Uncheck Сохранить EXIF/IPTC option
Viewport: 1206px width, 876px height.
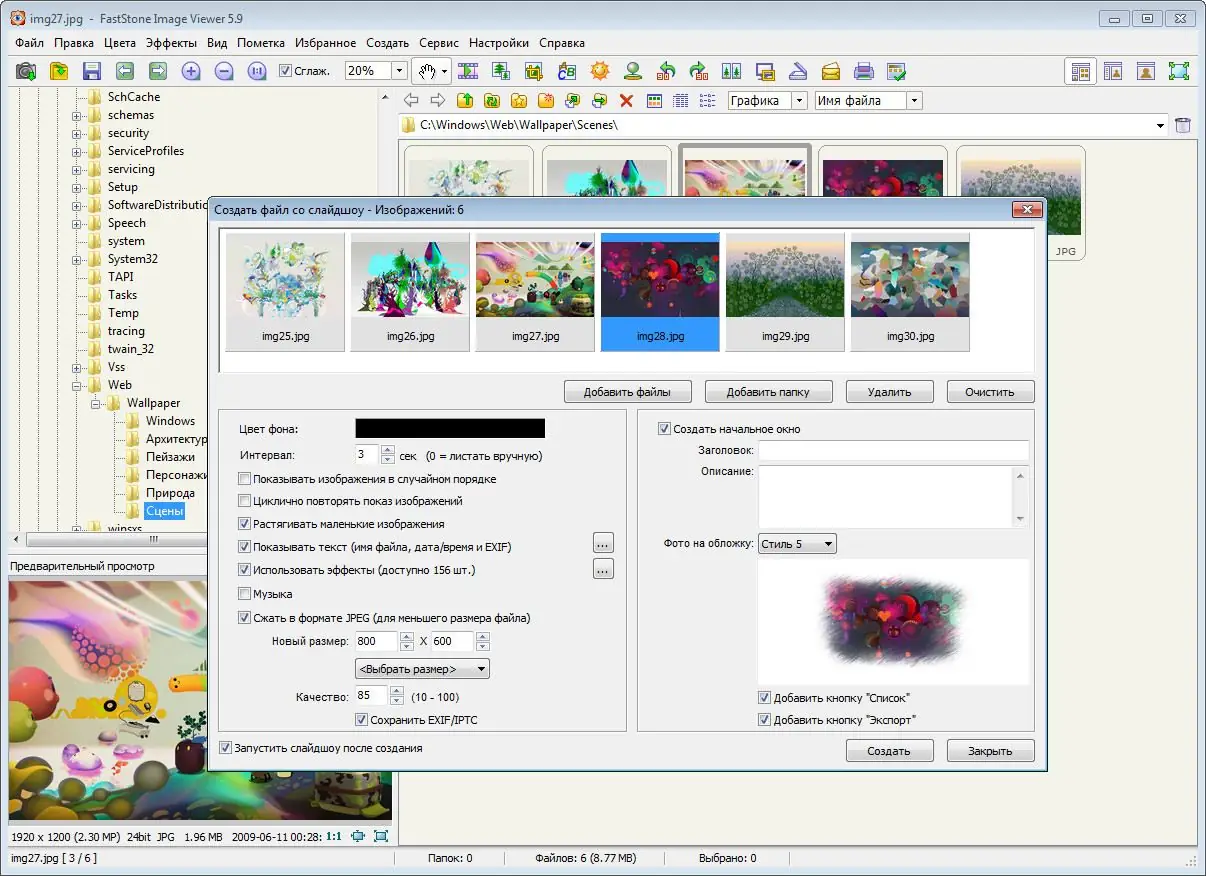pyautogui.click(x=361, y=719)
